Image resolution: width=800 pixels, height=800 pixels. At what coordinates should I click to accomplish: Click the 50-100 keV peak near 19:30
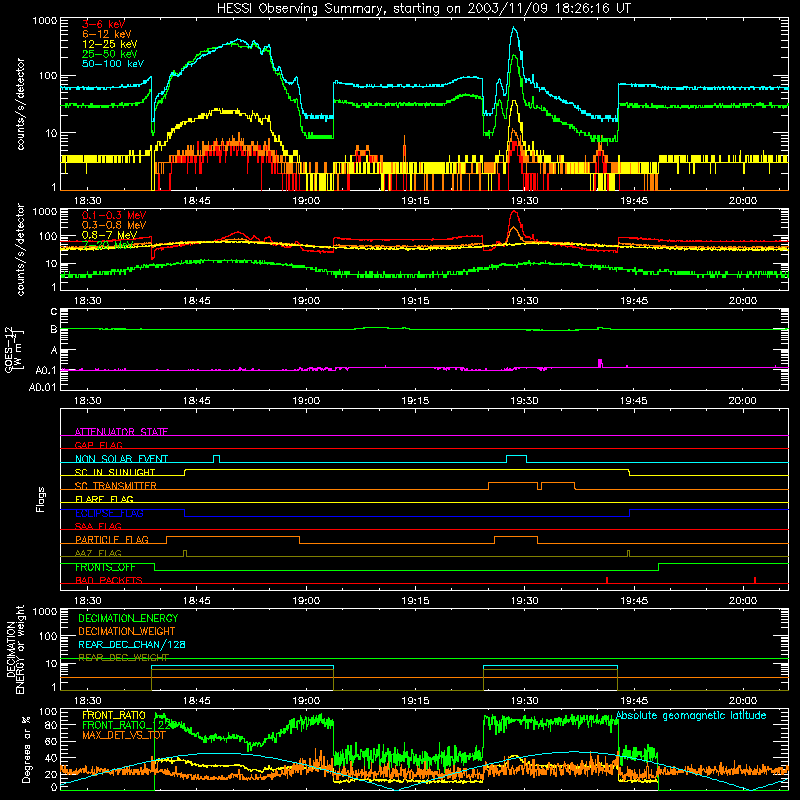[x=514, y=30]
